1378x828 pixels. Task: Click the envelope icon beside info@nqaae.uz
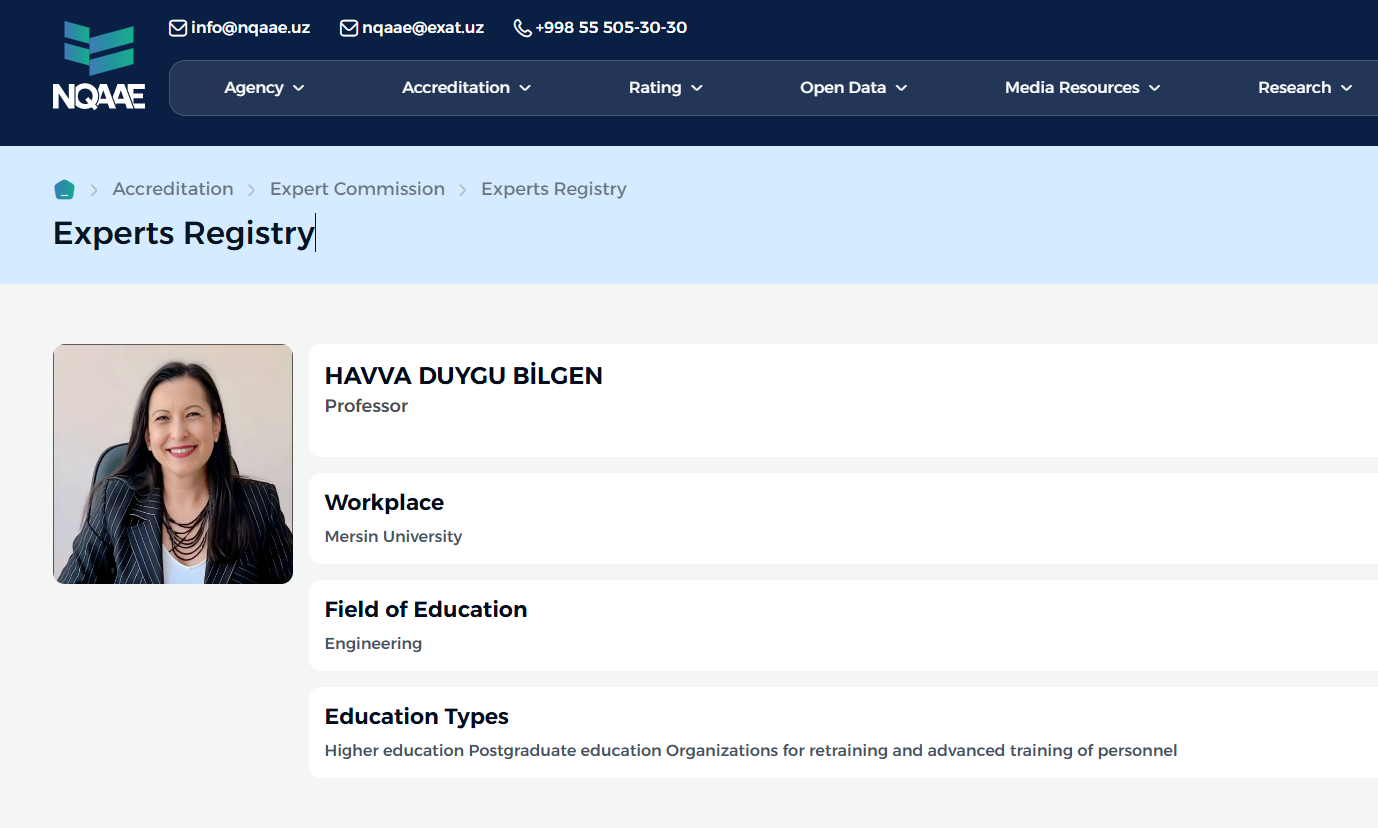click(x=178, y=28)
